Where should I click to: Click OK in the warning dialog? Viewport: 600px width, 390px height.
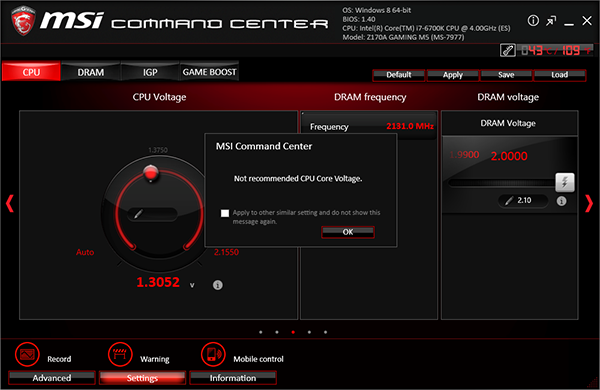click(x=348, y=232)
